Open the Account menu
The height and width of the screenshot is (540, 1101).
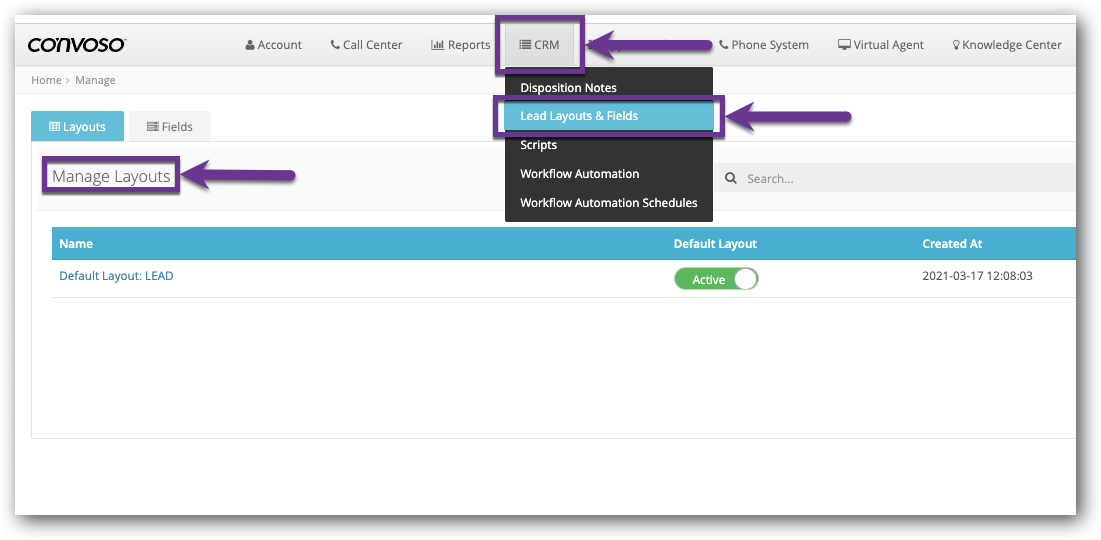(274, 45)
